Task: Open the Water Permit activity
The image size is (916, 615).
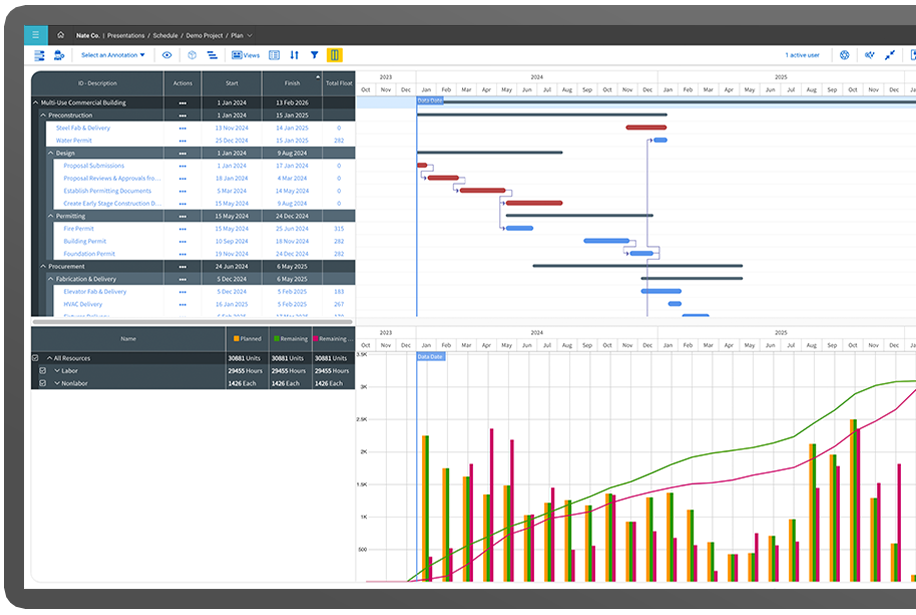Action: 74,141
